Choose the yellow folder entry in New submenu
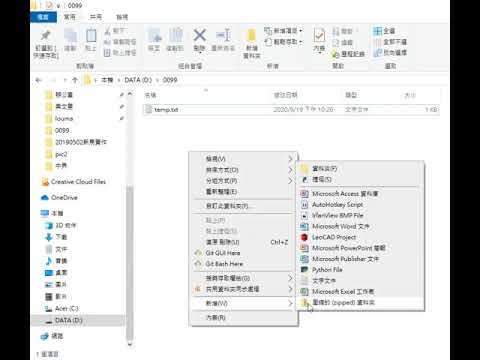 (360, 169)
